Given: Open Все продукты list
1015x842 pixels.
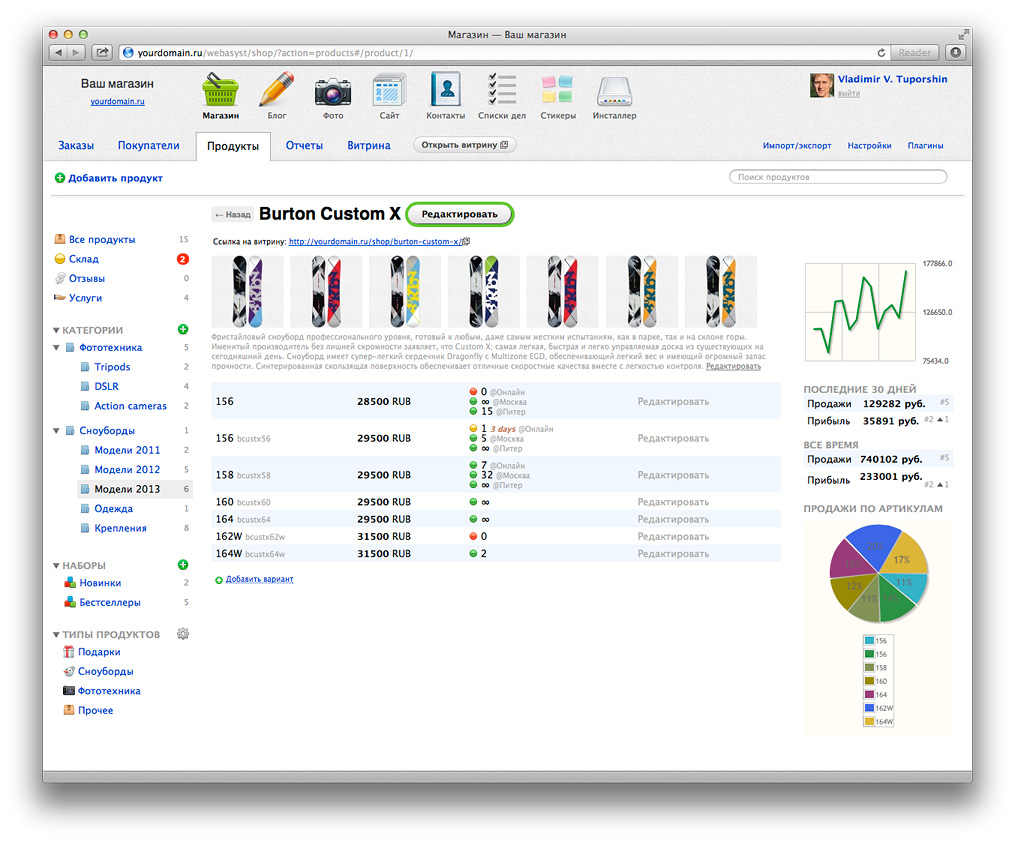Looking at the screenshot, I should point(102,239).
